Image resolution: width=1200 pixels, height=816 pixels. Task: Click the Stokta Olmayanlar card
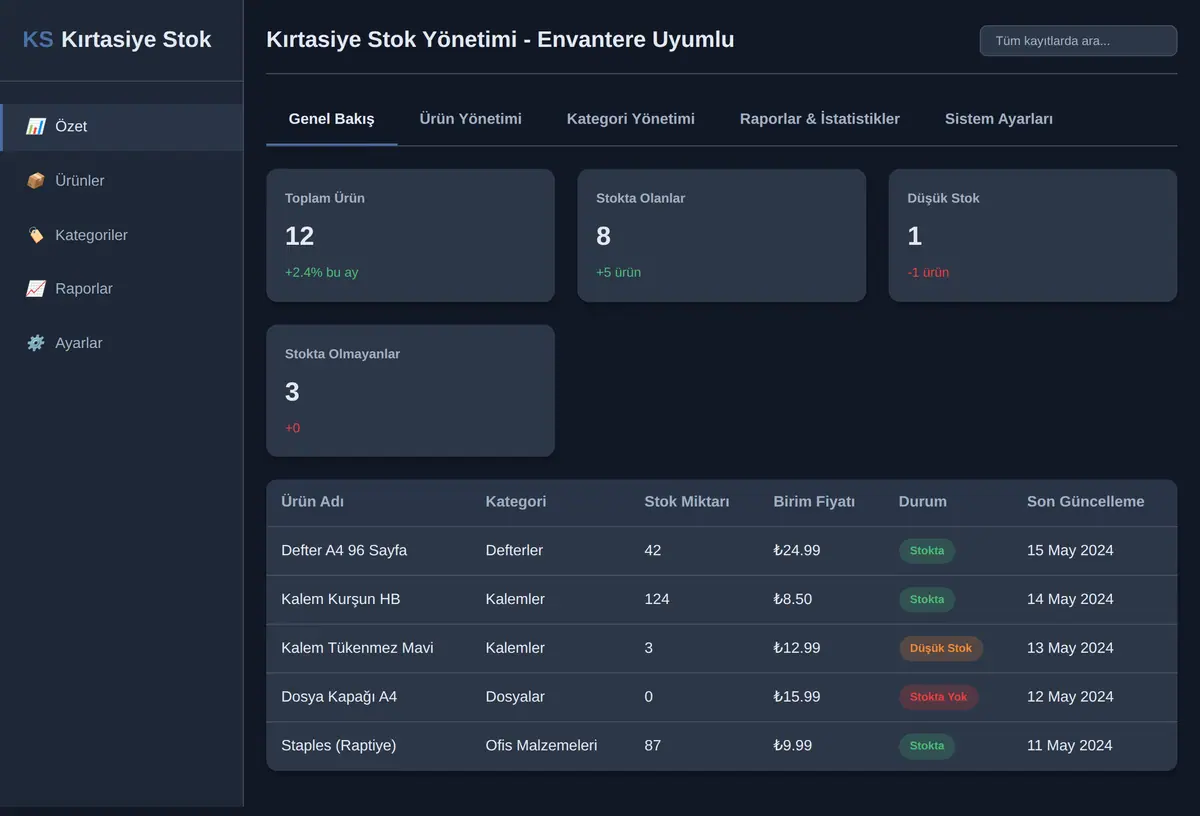click(x=410, y=391)
